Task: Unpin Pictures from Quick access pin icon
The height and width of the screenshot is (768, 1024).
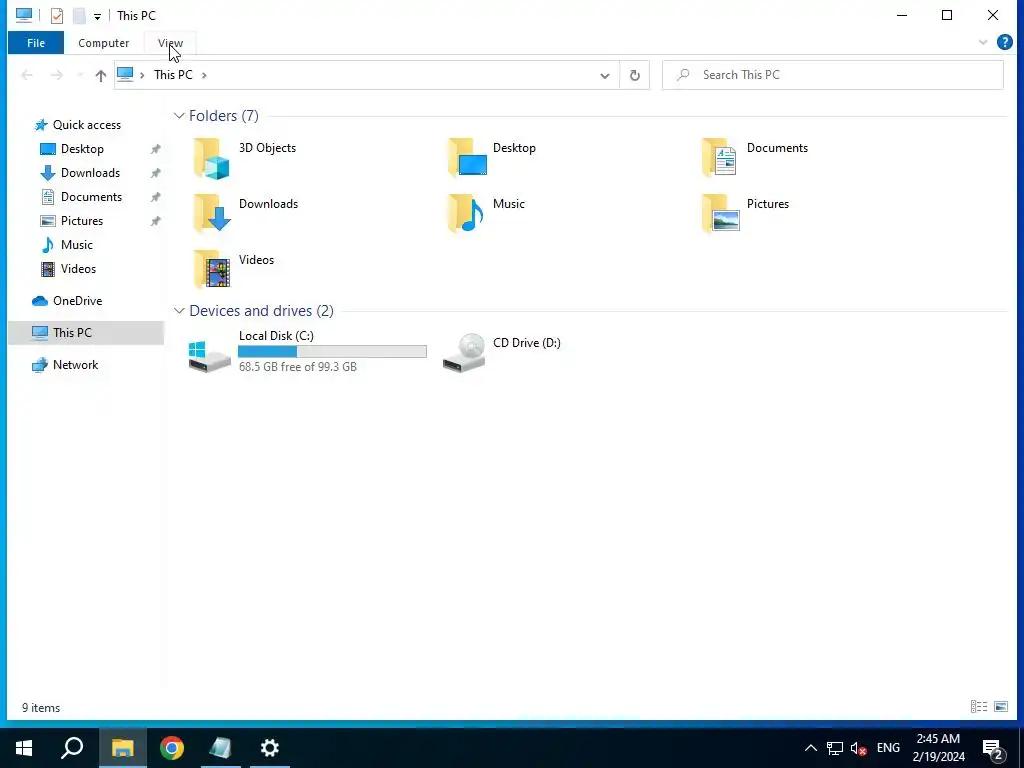Action: (155, 221)
